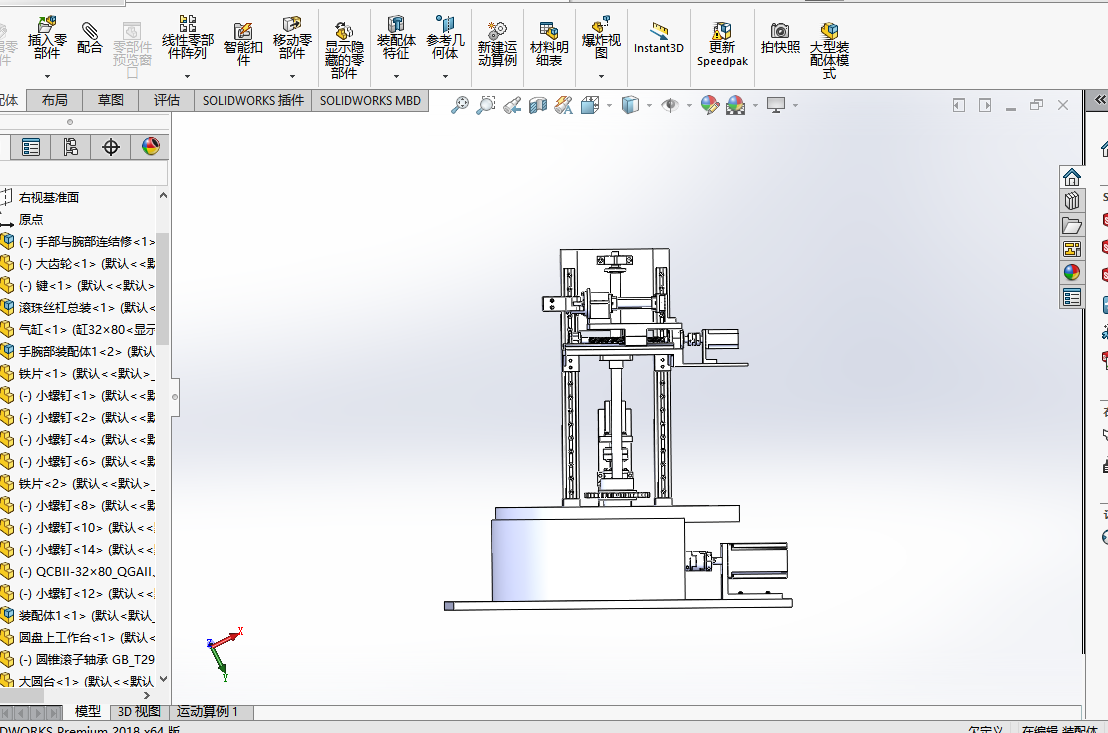The image size is (1108, 733).
Task: Open Custom Properties icon in task pane
Action: [x=1072, y=297]
